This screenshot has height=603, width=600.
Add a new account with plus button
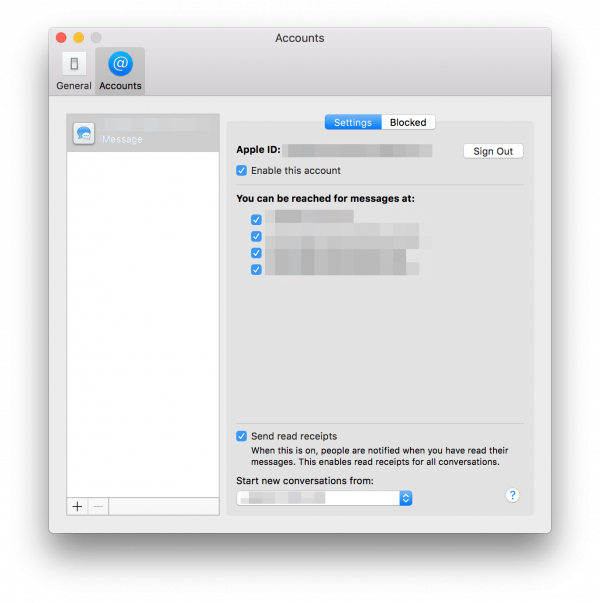pyautogui.click(x=77, y=506)
